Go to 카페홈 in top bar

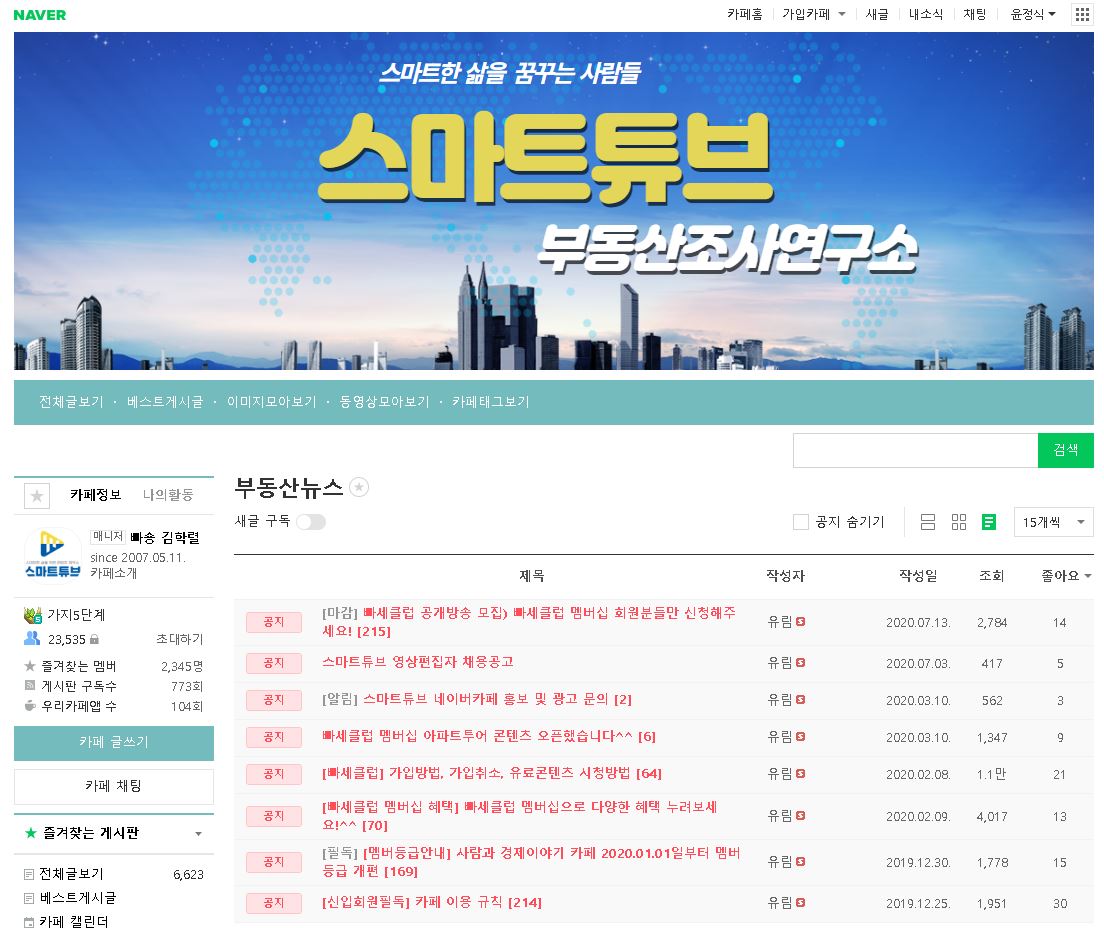[745, 14]
